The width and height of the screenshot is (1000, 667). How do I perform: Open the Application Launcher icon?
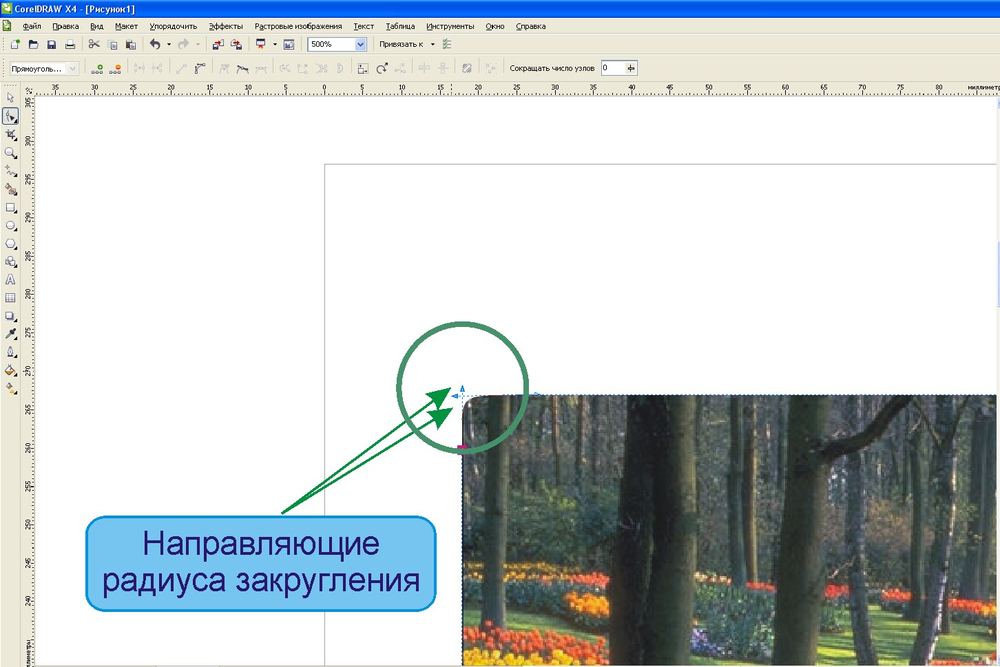(261, 44)
